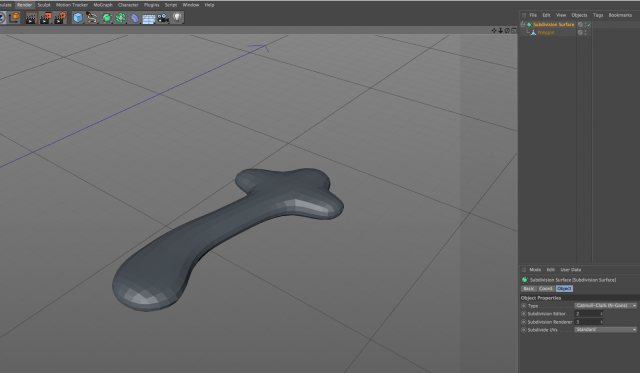Click the green Subdivision Surface generator icon
This screenshot has height=373, width=640.
[x=106, y=18]
